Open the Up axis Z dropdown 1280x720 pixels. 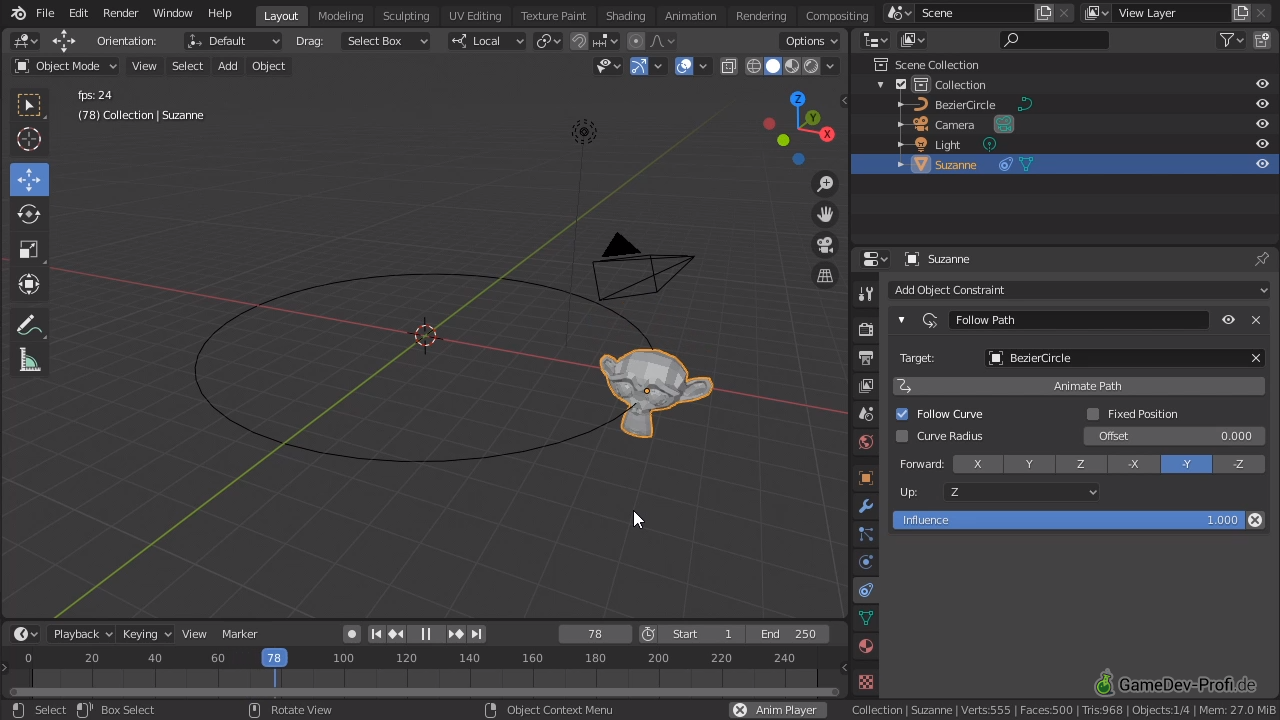(x=1021, y=492)
